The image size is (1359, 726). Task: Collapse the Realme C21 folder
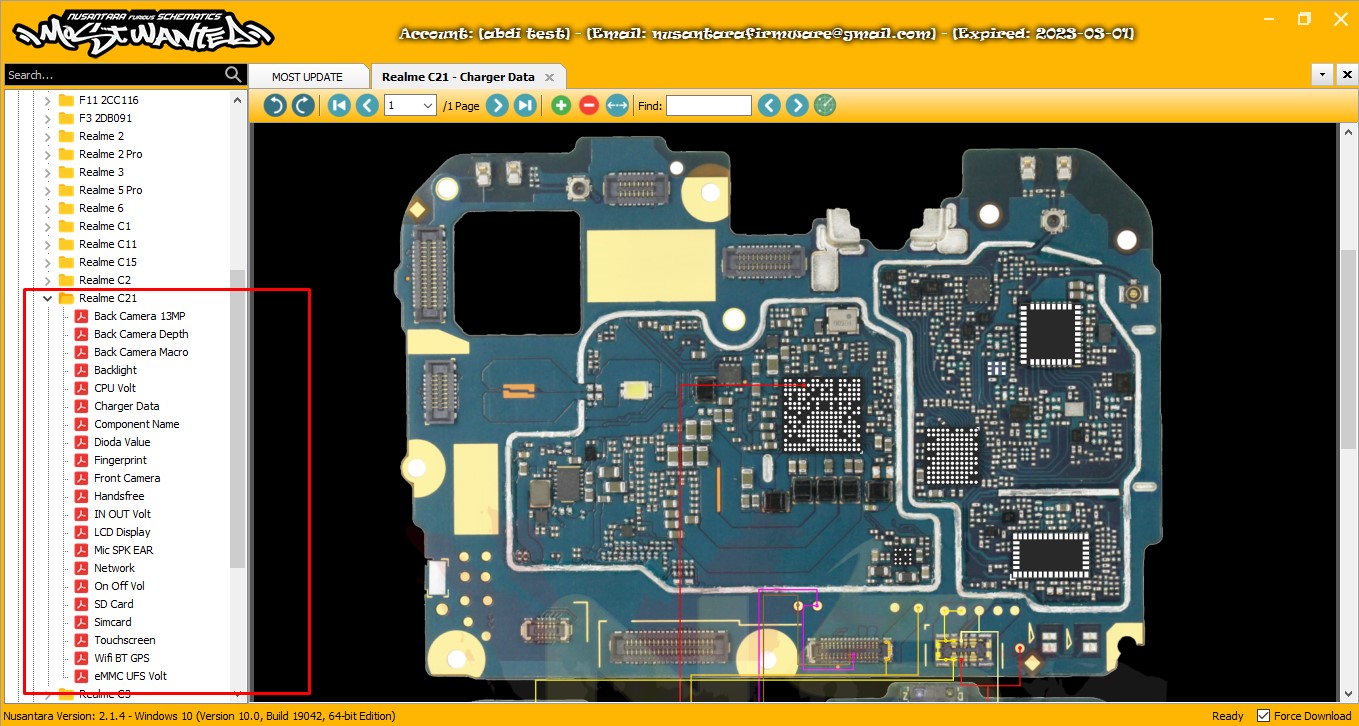[47, 298]
